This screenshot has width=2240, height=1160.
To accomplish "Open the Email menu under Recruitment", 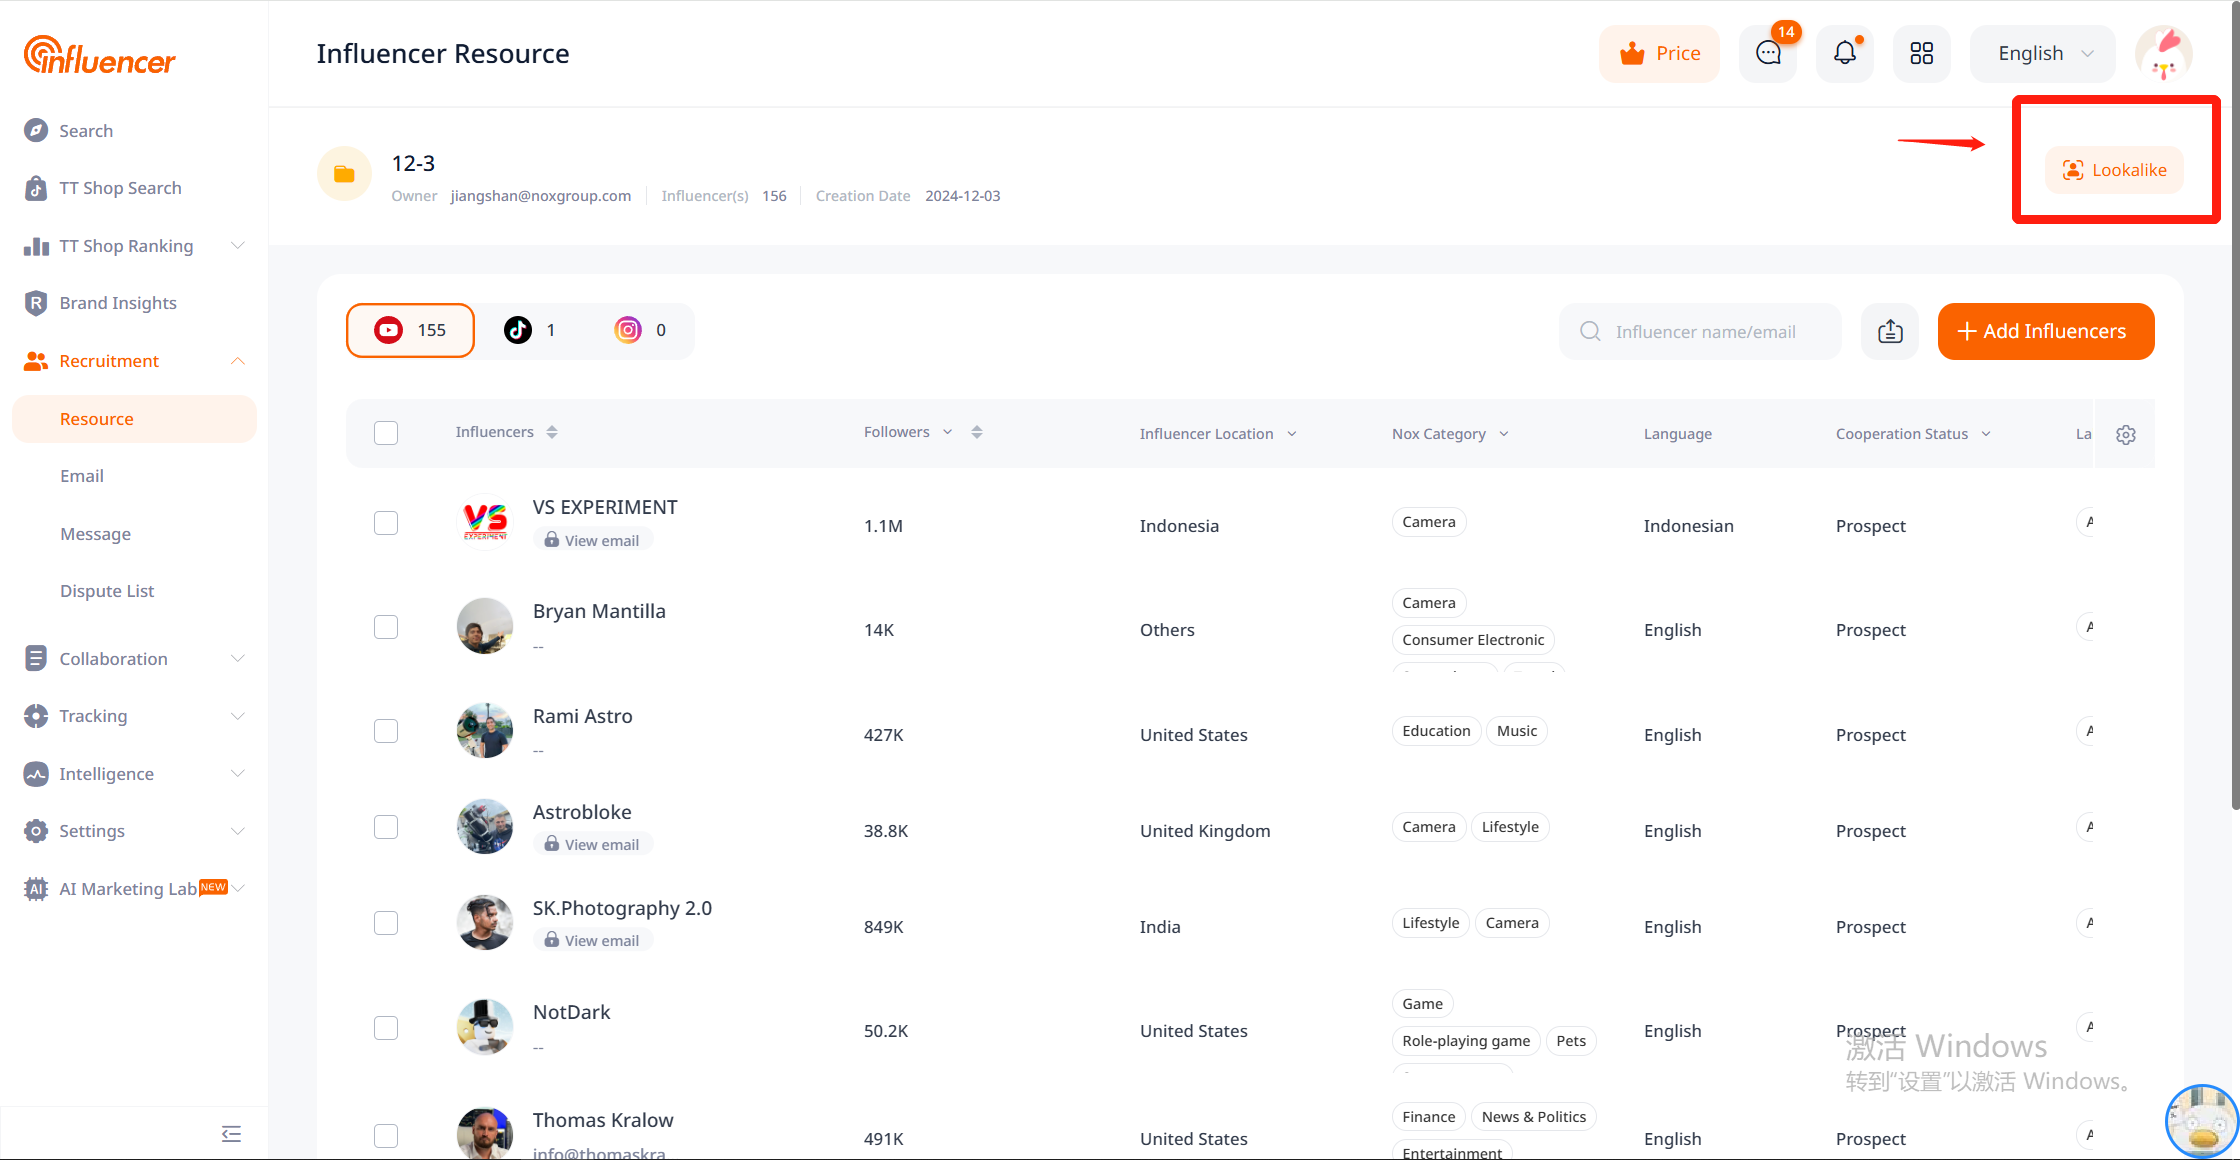I will (x=82, y=476).
